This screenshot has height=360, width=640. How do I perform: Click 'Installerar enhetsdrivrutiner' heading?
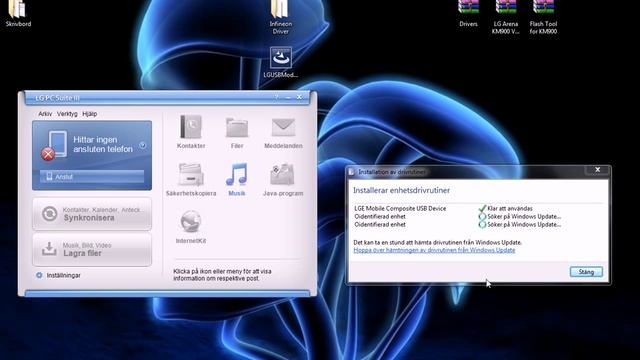401,190
